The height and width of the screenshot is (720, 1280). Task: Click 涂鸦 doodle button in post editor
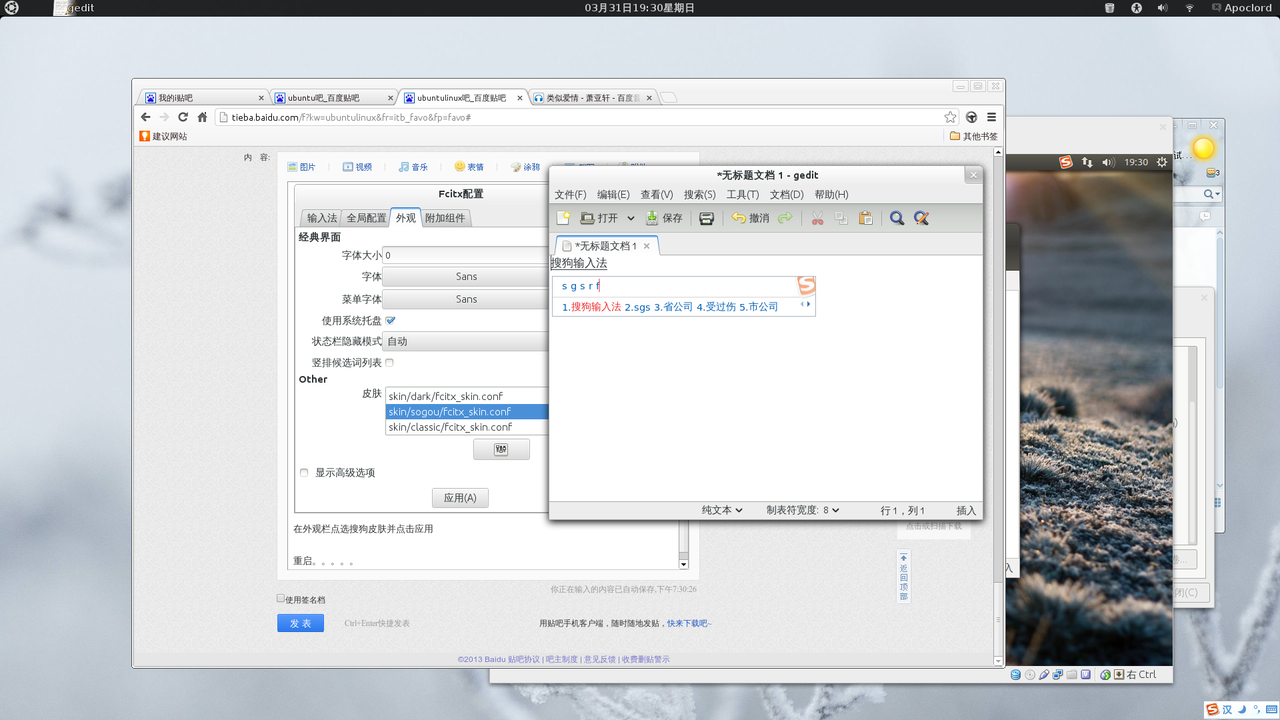(525, 167)
